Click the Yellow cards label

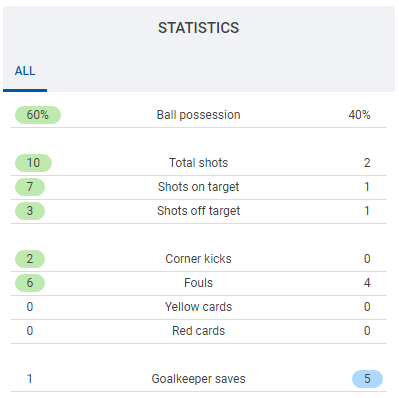pos(199,307)
